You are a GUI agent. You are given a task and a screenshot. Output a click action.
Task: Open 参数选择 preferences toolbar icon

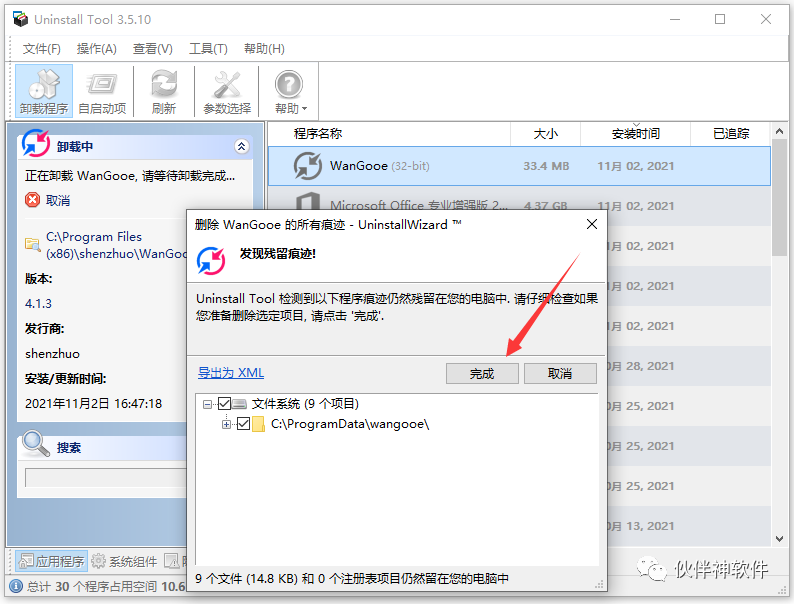(x=227, y=91)
